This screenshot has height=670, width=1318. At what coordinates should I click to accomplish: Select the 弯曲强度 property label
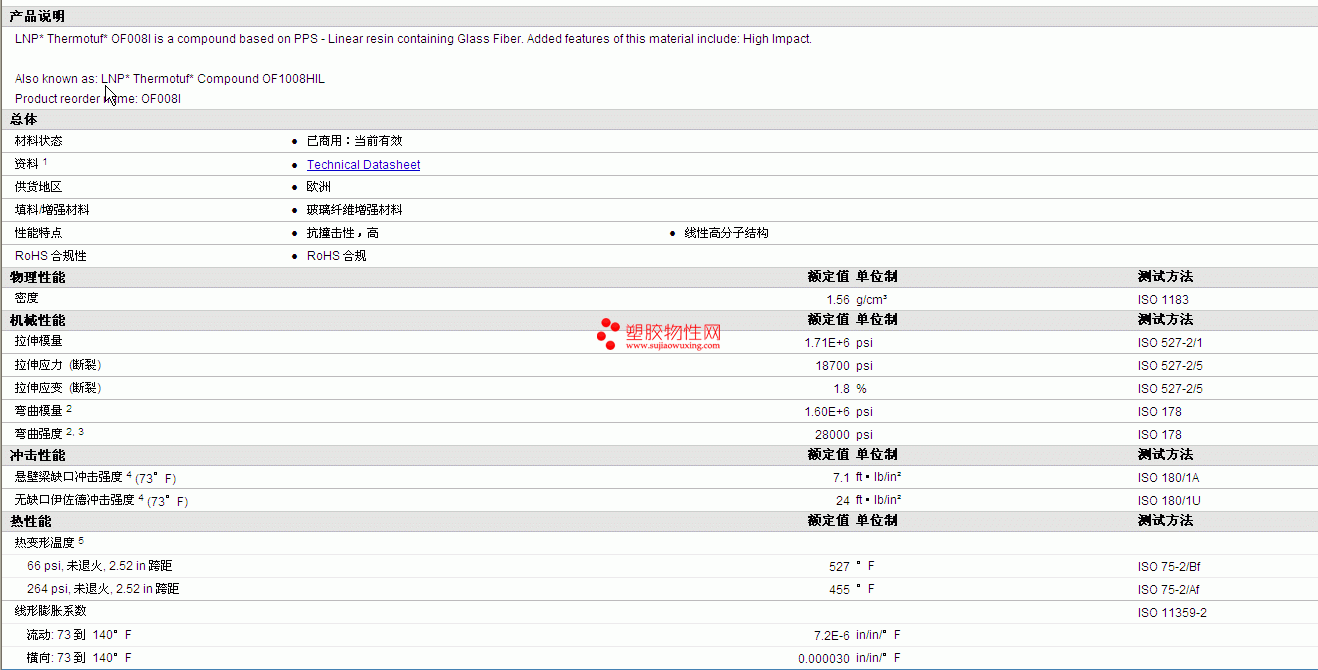(x=38, y=434)
